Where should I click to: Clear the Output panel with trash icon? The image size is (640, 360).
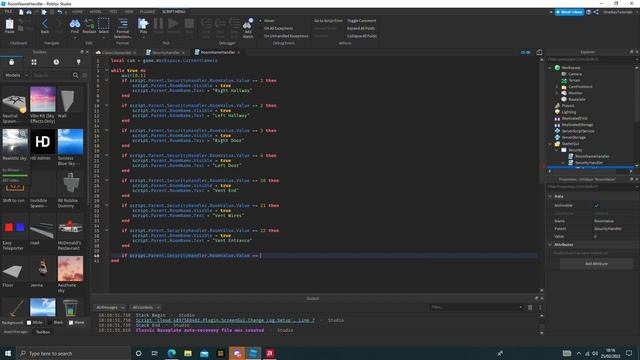(530, 307)
